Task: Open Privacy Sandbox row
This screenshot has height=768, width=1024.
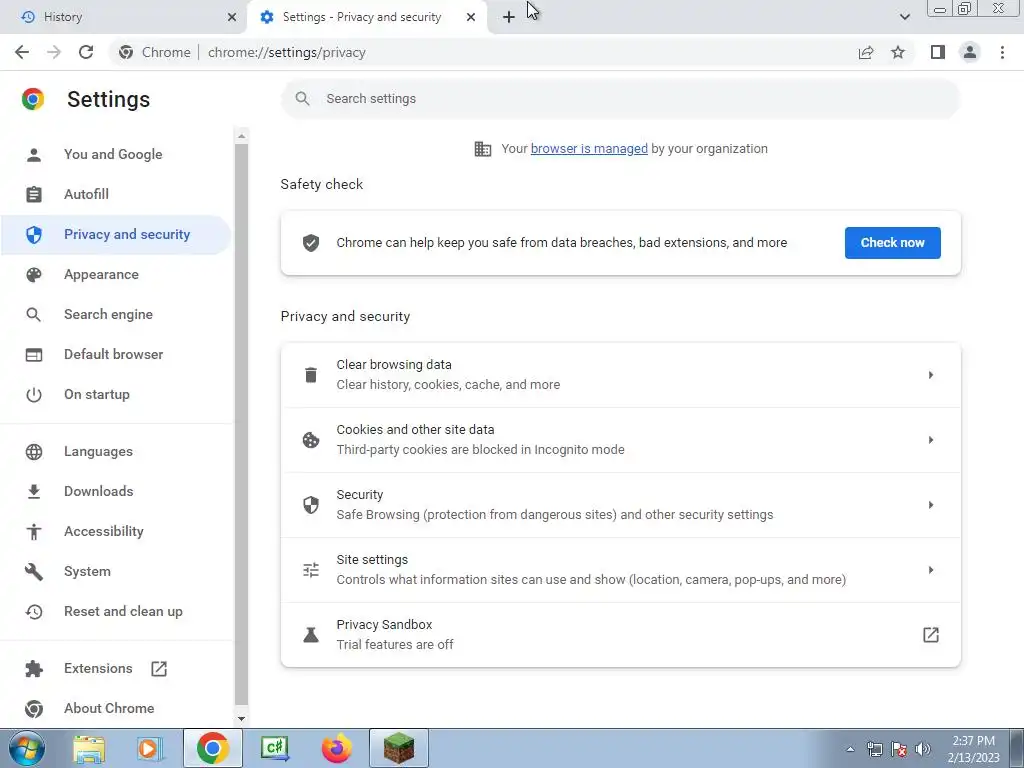Action: click(x=620, y=635)
